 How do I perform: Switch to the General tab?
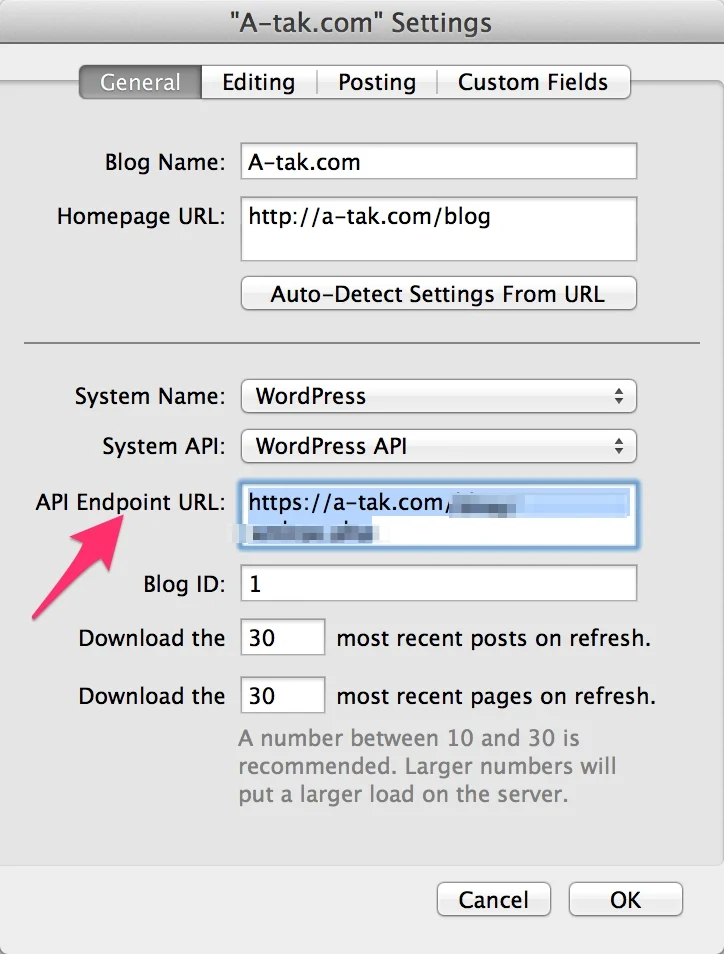140,82
